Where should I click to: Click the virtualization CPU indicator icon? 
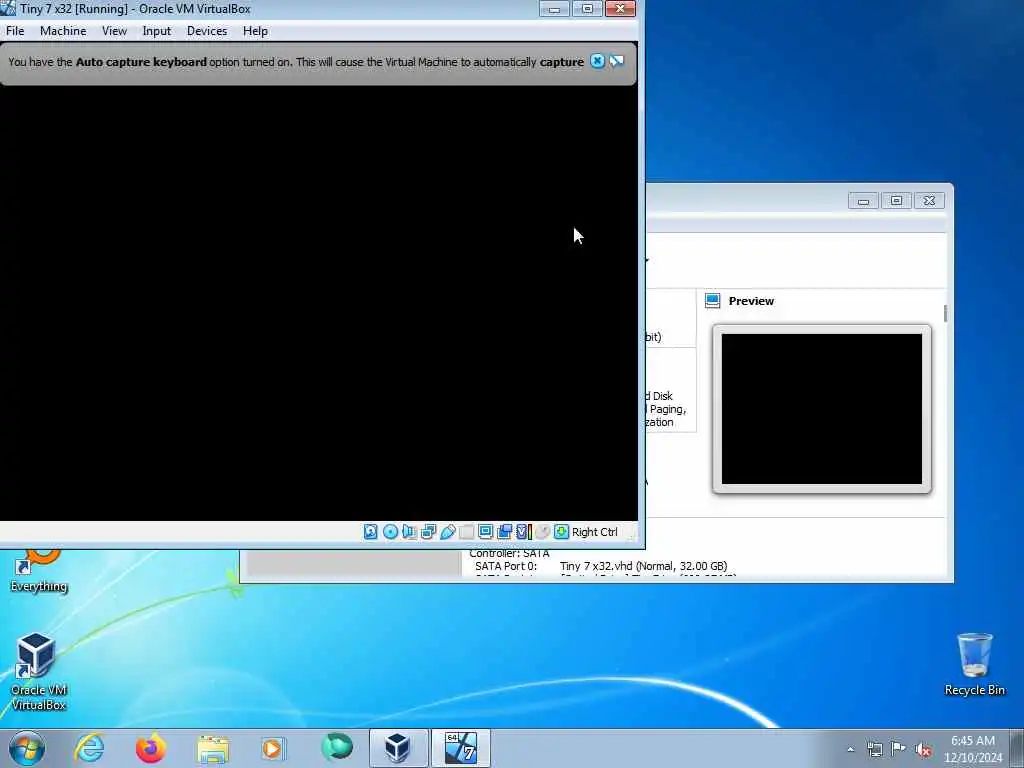524,532
